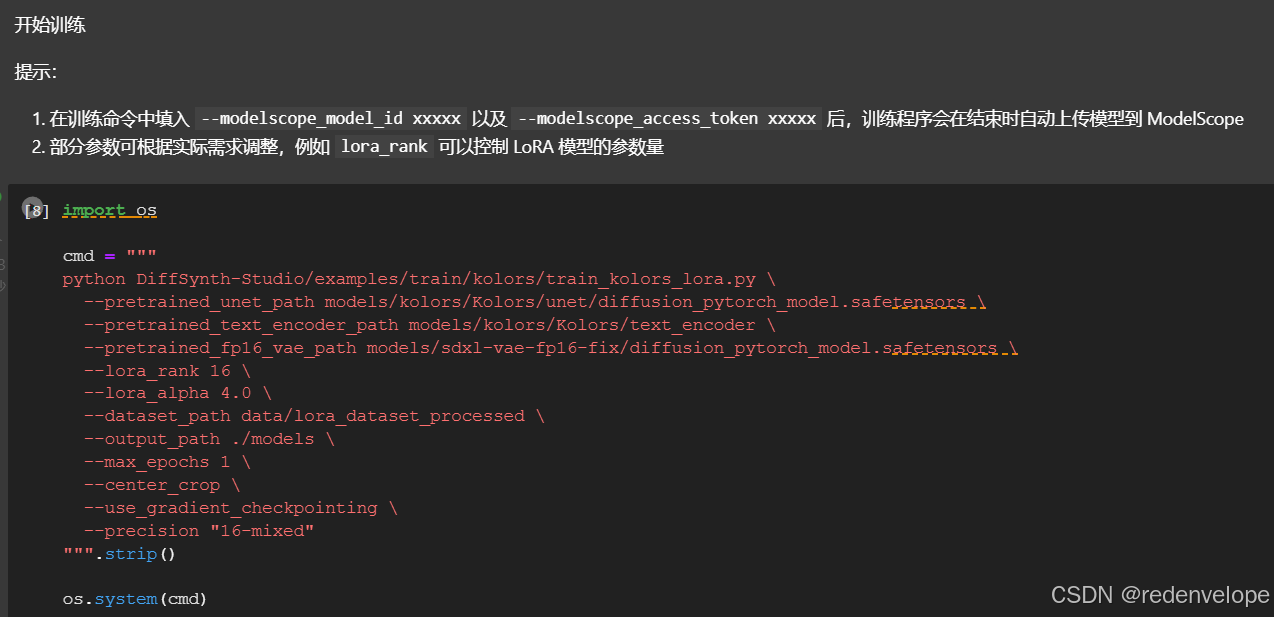Click the '""".strip()' line
Screen dimensions: 1274x617
pyautogui.click(x=119, y=554)
